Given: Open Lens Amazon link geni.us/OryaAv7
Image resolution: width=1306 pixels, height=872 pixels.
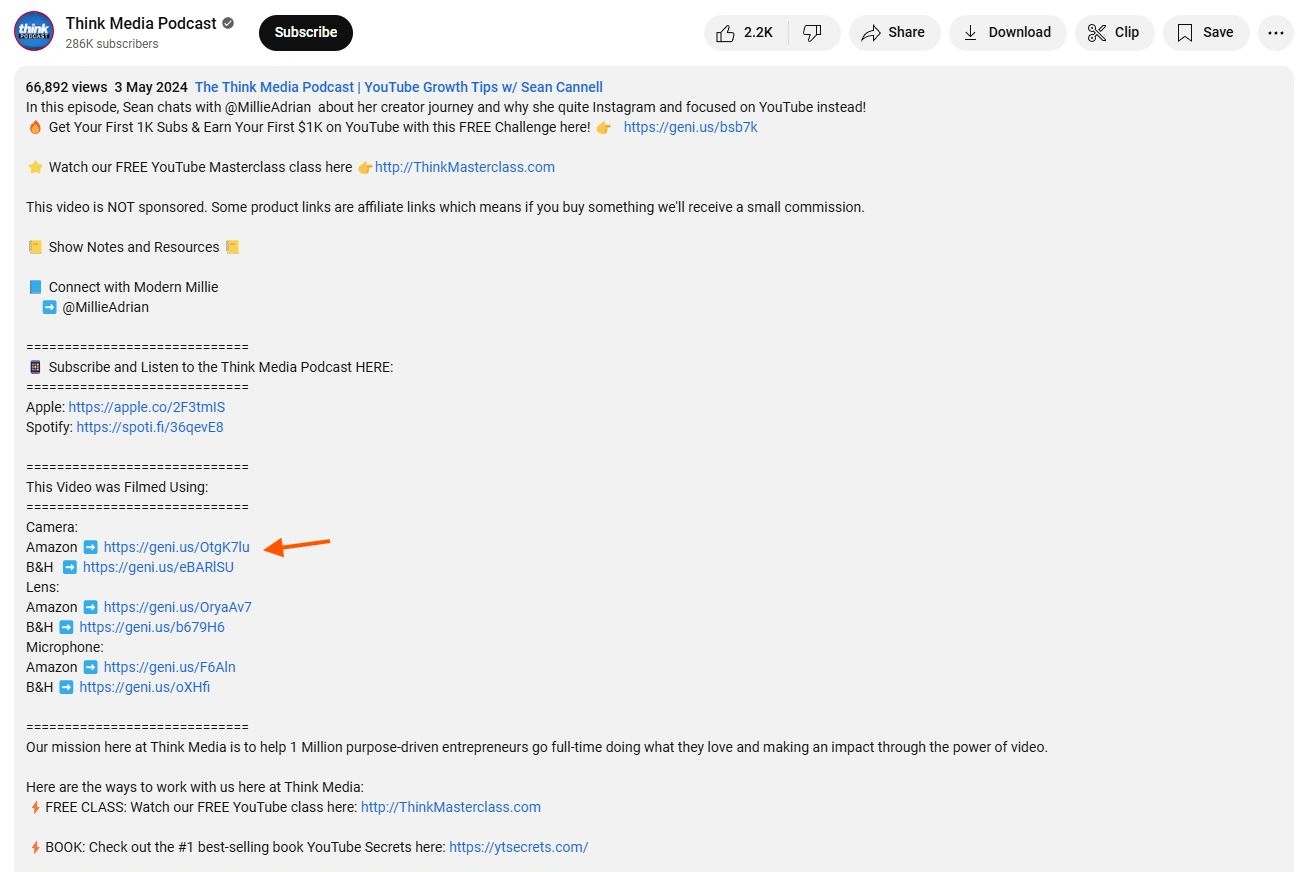Looking at the screenshot, I should click(178, 607).
